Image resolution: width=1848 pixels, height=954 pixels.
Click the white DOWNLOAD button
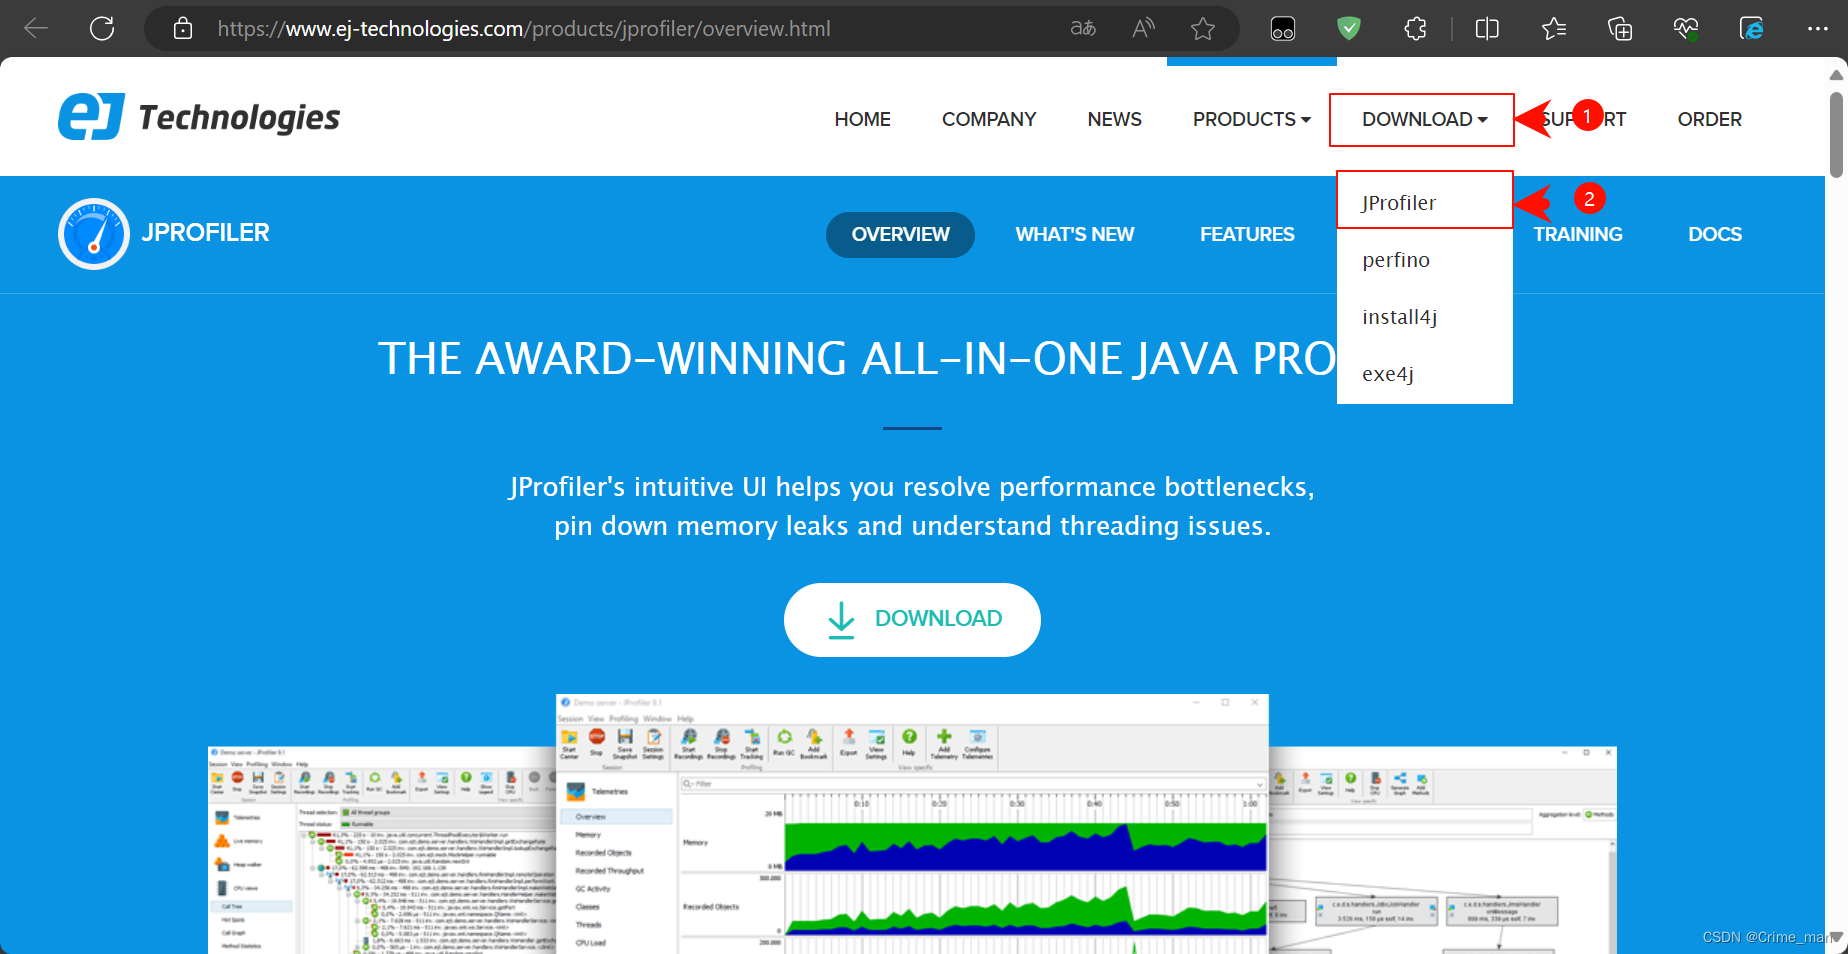(x=912, y=619)
